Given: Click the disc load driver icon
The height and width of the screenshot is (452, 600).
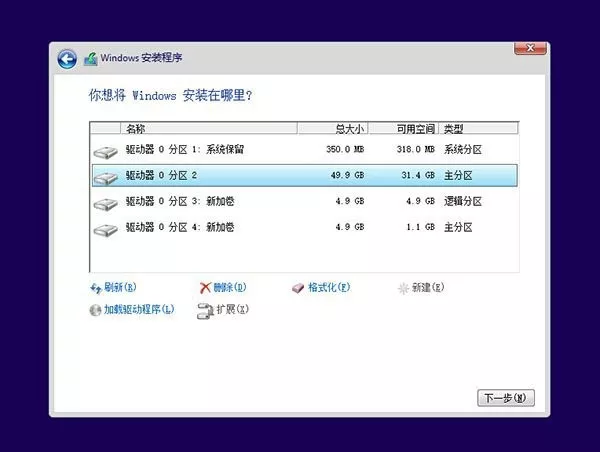Looking at the screenshot, I should (95, 310).
